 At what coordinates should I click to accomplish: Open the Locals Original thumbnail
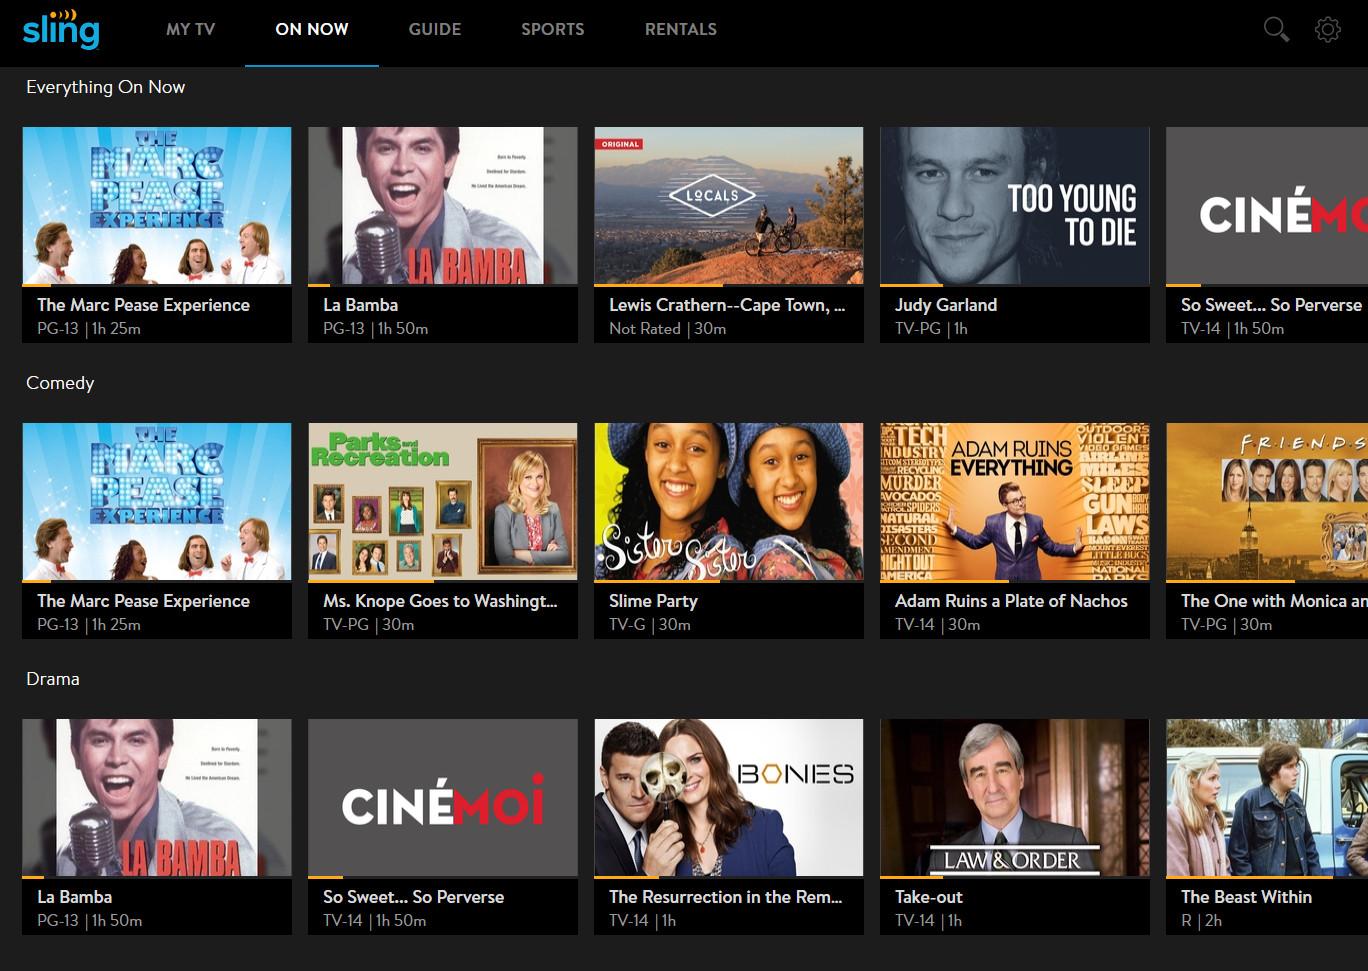click(729, 206)
